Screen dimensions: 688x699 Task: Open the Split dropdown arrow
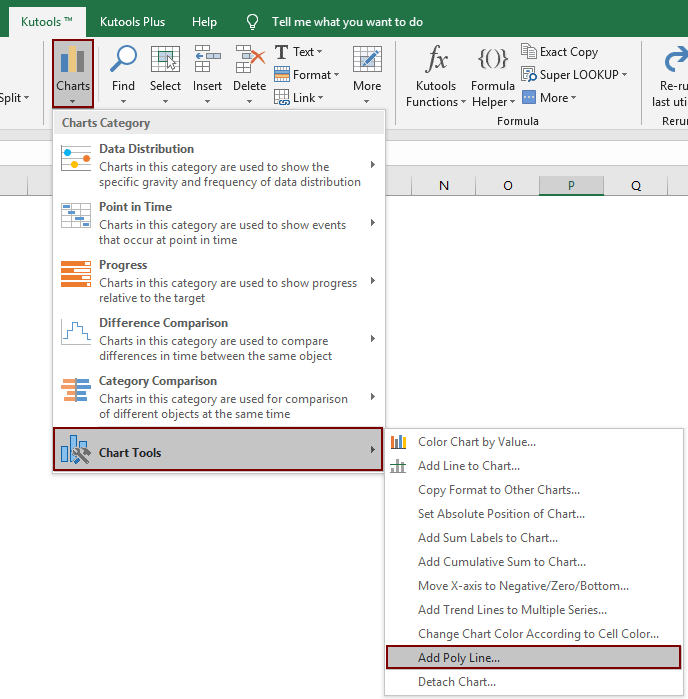(27, 98)
